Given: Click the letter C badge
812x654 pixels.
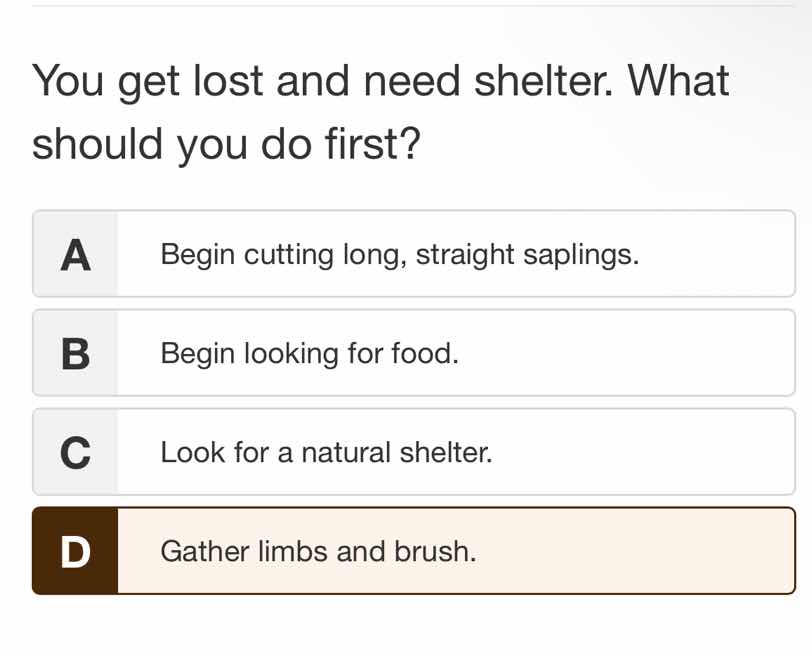Looking at the screenshot, I should pyautogui.click(x=76, y=452).
